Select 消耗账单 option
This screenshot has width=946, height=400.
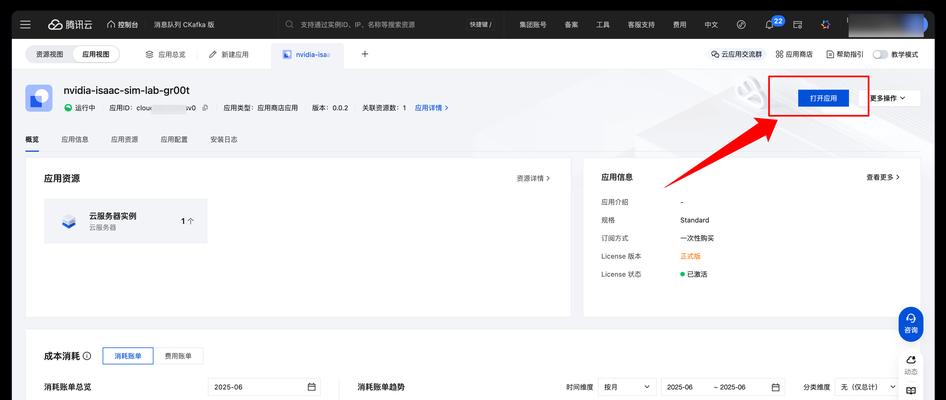[128, 356]
